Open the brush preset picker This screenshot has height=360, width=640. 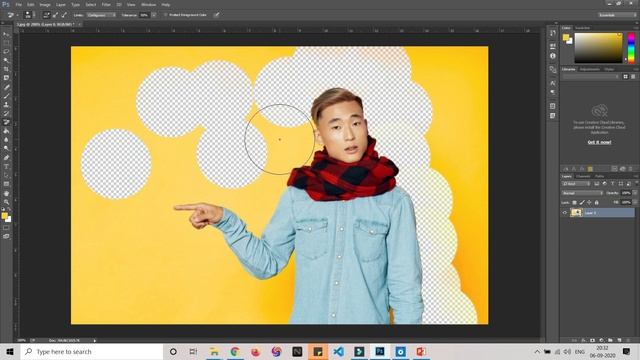(28, 15)
